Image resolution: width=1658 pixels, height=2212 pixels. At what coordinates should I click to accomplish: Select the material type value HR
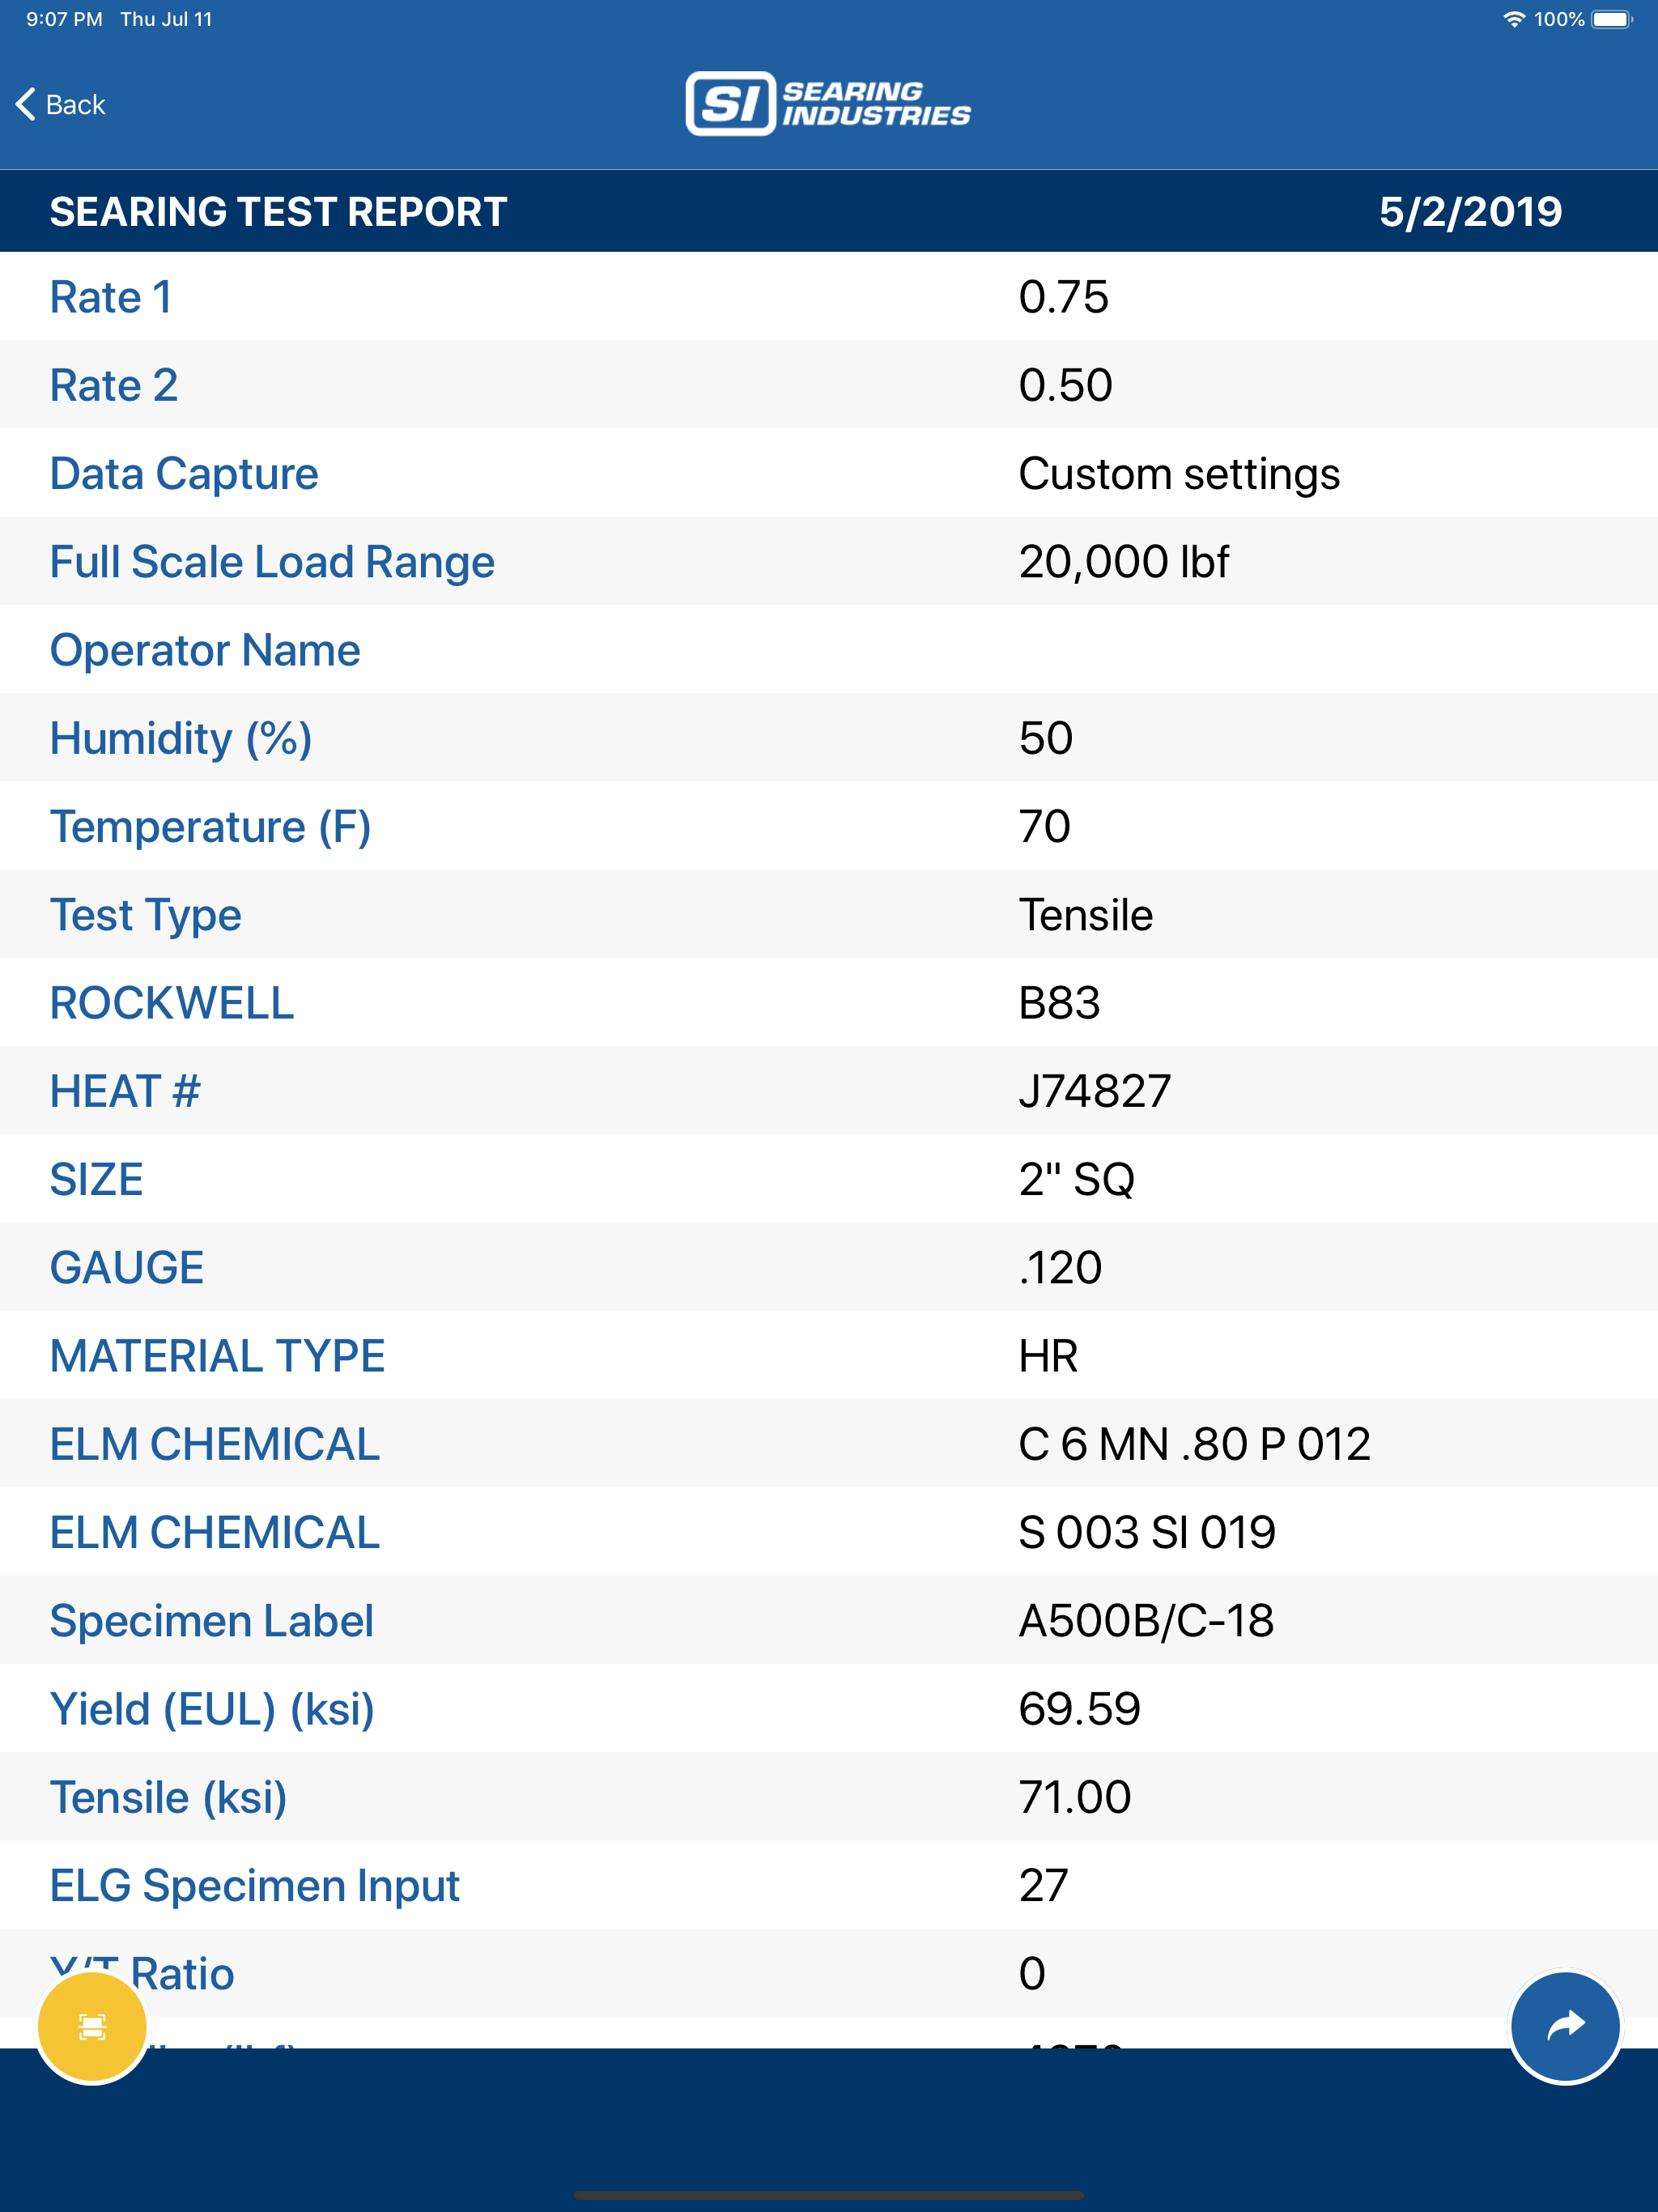point(1048,1356)
